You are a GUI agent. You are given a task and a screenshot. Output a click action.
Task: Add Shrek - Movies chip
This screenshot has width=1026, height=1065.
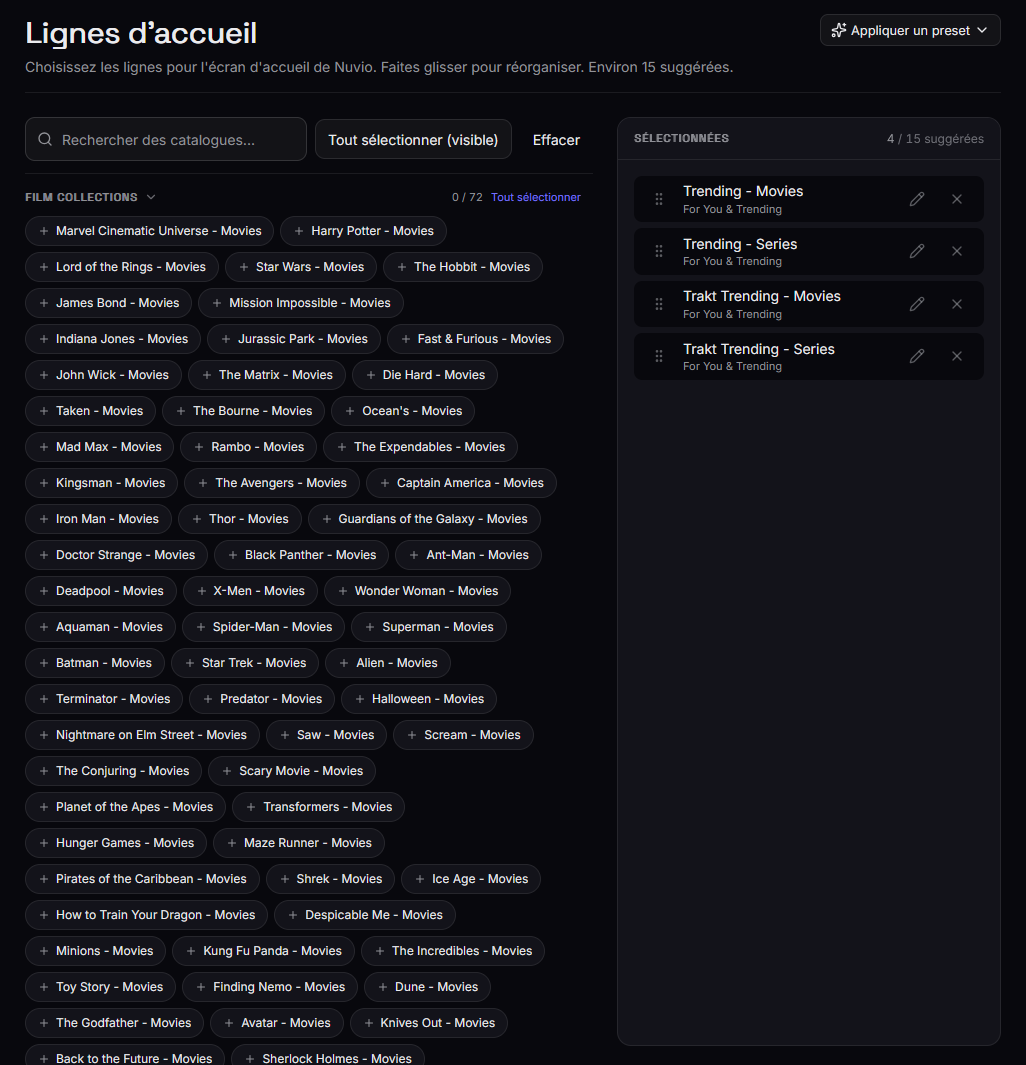[x=330, y=879]
